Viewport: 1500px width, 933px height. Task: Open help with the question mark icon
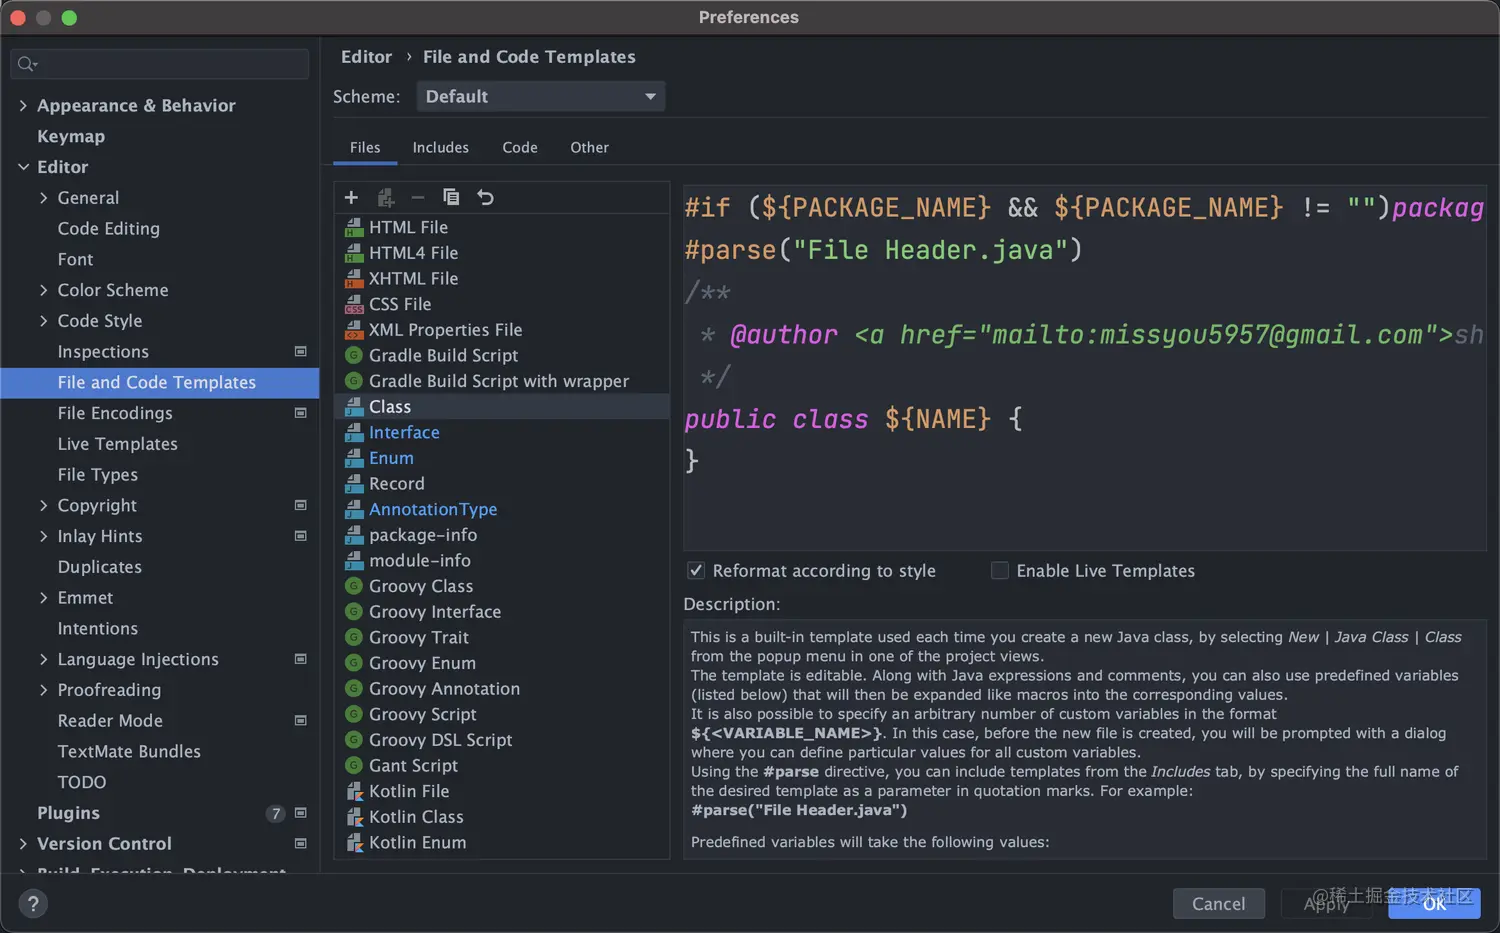[x=33, y=904]
